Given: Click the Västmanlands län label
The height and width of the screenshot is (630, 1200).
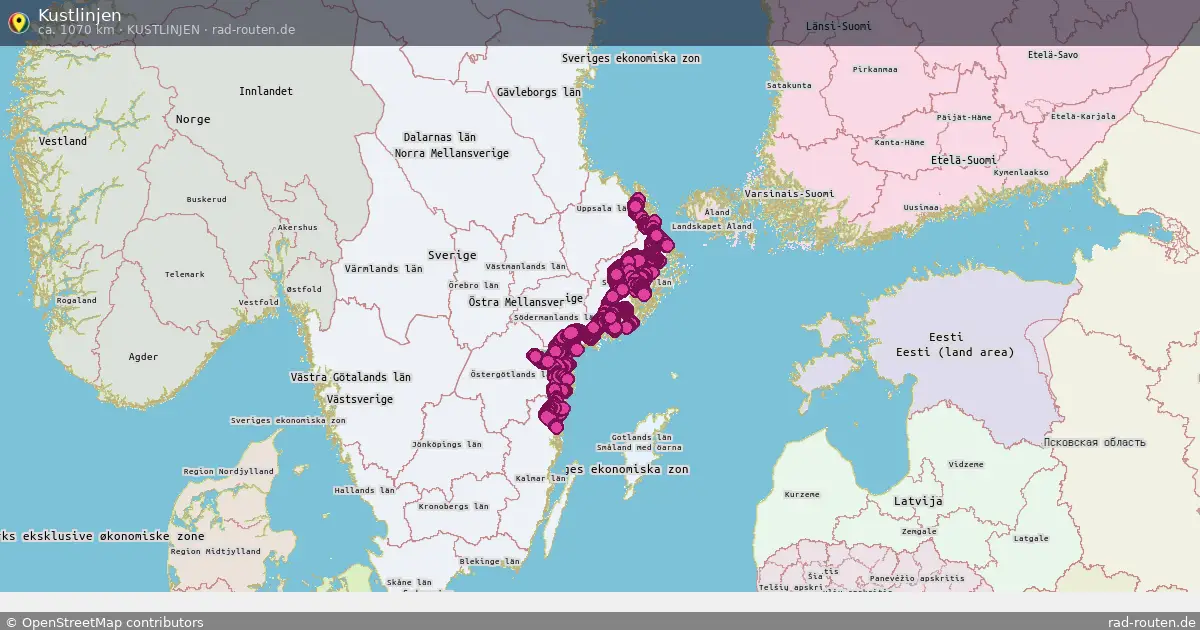Looking at the screenshot, I should [525, 267].
